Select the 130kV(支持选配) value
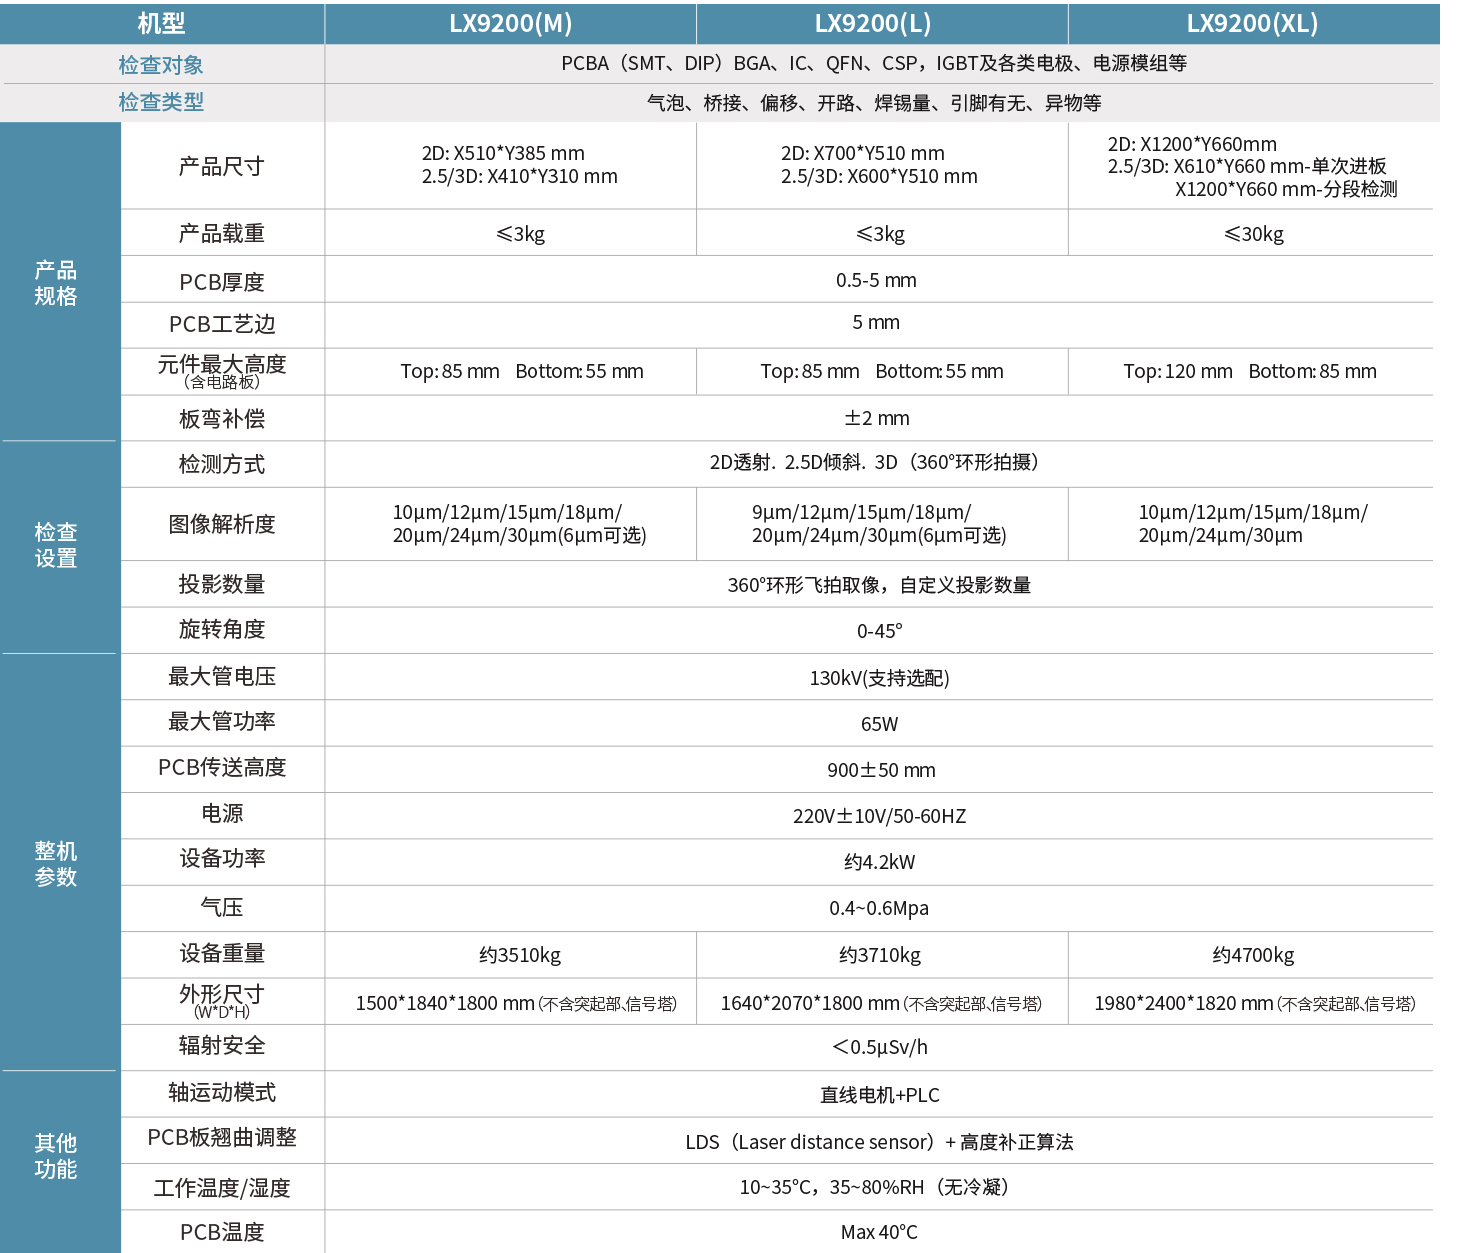The height and width of the screenshot is (1253, 1468). (x=880, y=678)
